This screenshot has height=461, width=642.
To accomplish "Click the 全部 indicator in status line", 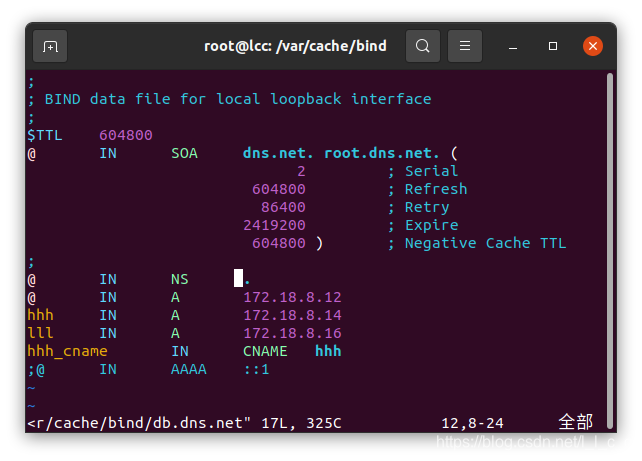I will click(576, 422).
